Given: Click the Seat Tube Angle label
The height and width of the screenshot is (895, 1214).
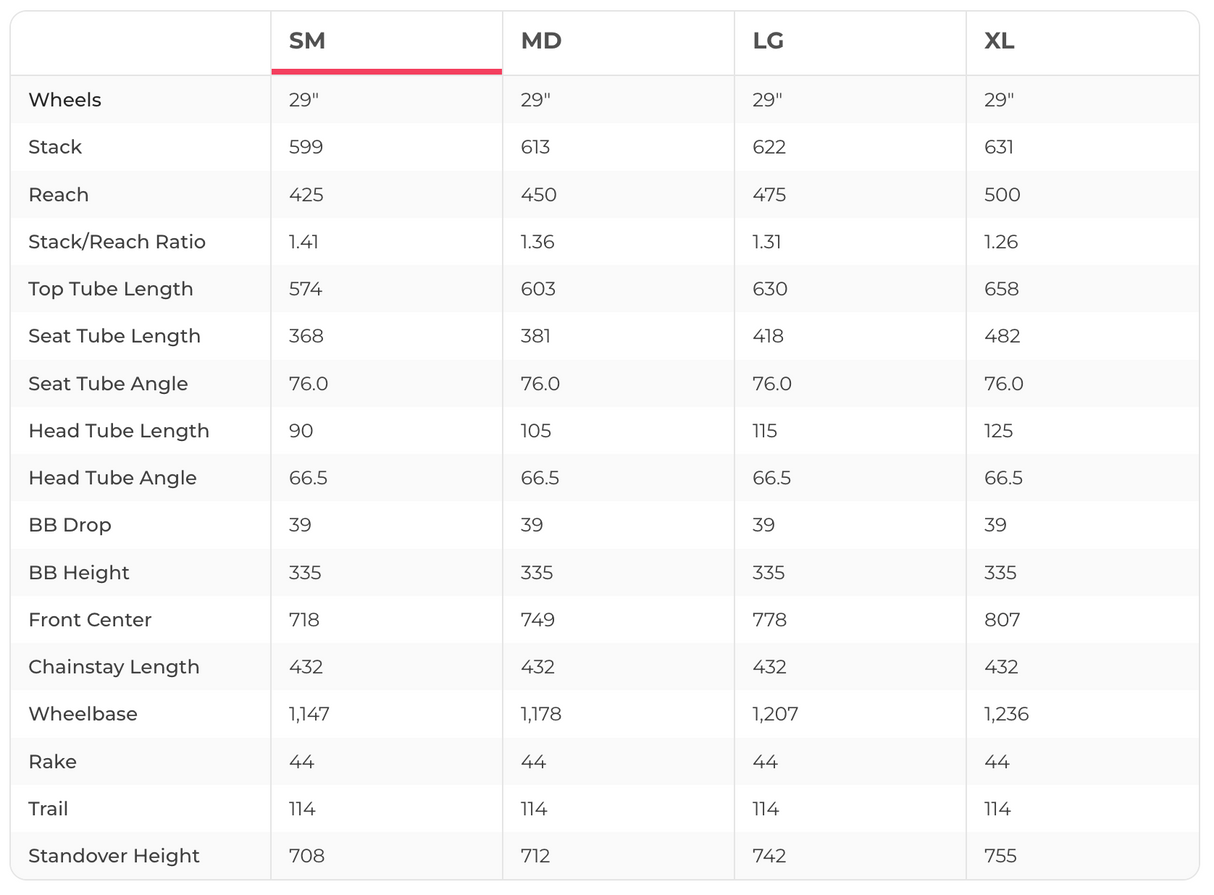Looking at the screenshot, I should point(108,384).
